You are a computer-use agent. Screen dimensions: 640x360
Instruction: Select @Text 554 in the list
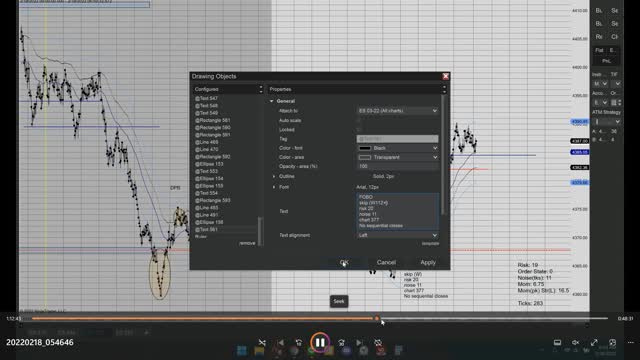[206, 193]
